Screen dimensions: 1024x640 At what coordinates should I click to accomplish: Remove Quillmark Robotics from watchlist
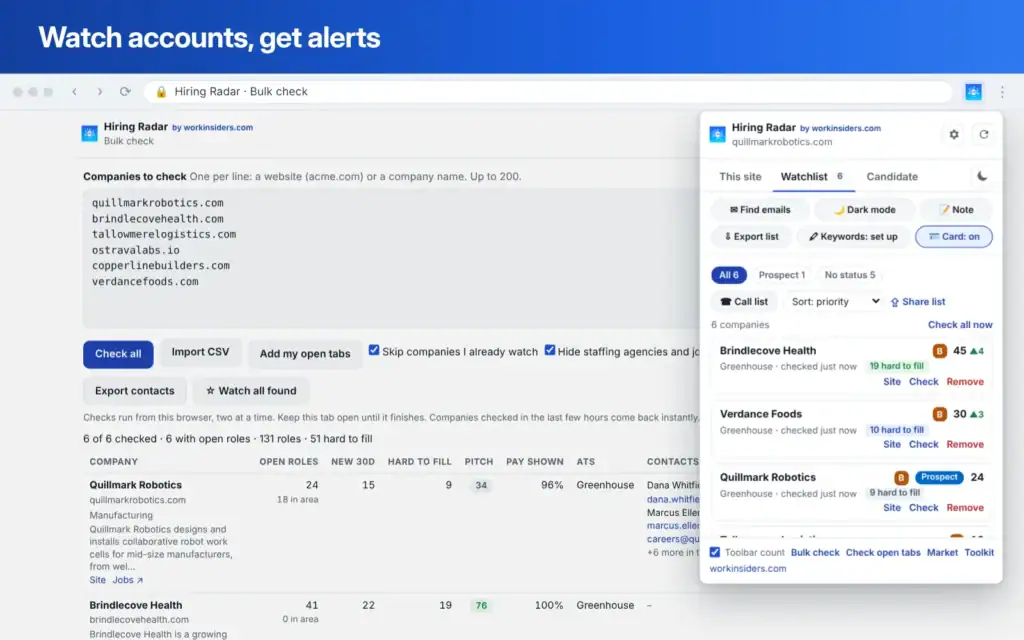tap(965, 507)
